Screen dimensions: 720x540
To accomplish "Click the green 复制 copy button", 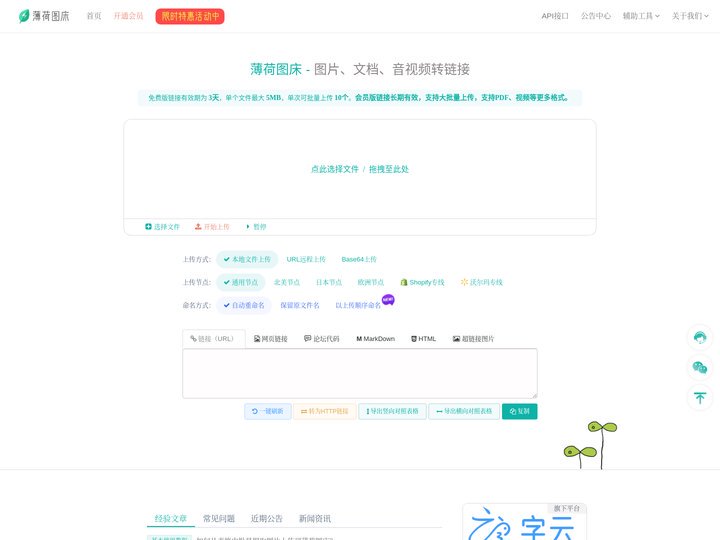I will (520, 411).
